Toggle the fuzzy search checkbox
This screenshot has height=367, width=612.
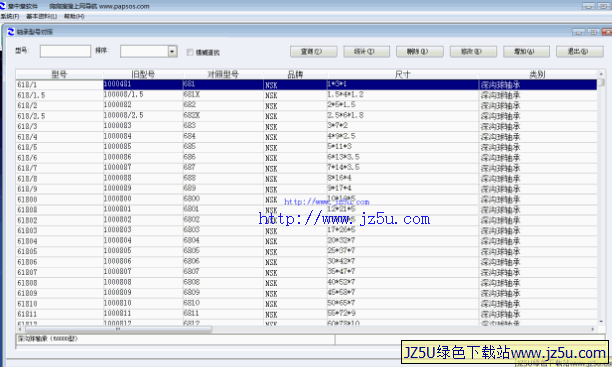pos(190,52)
